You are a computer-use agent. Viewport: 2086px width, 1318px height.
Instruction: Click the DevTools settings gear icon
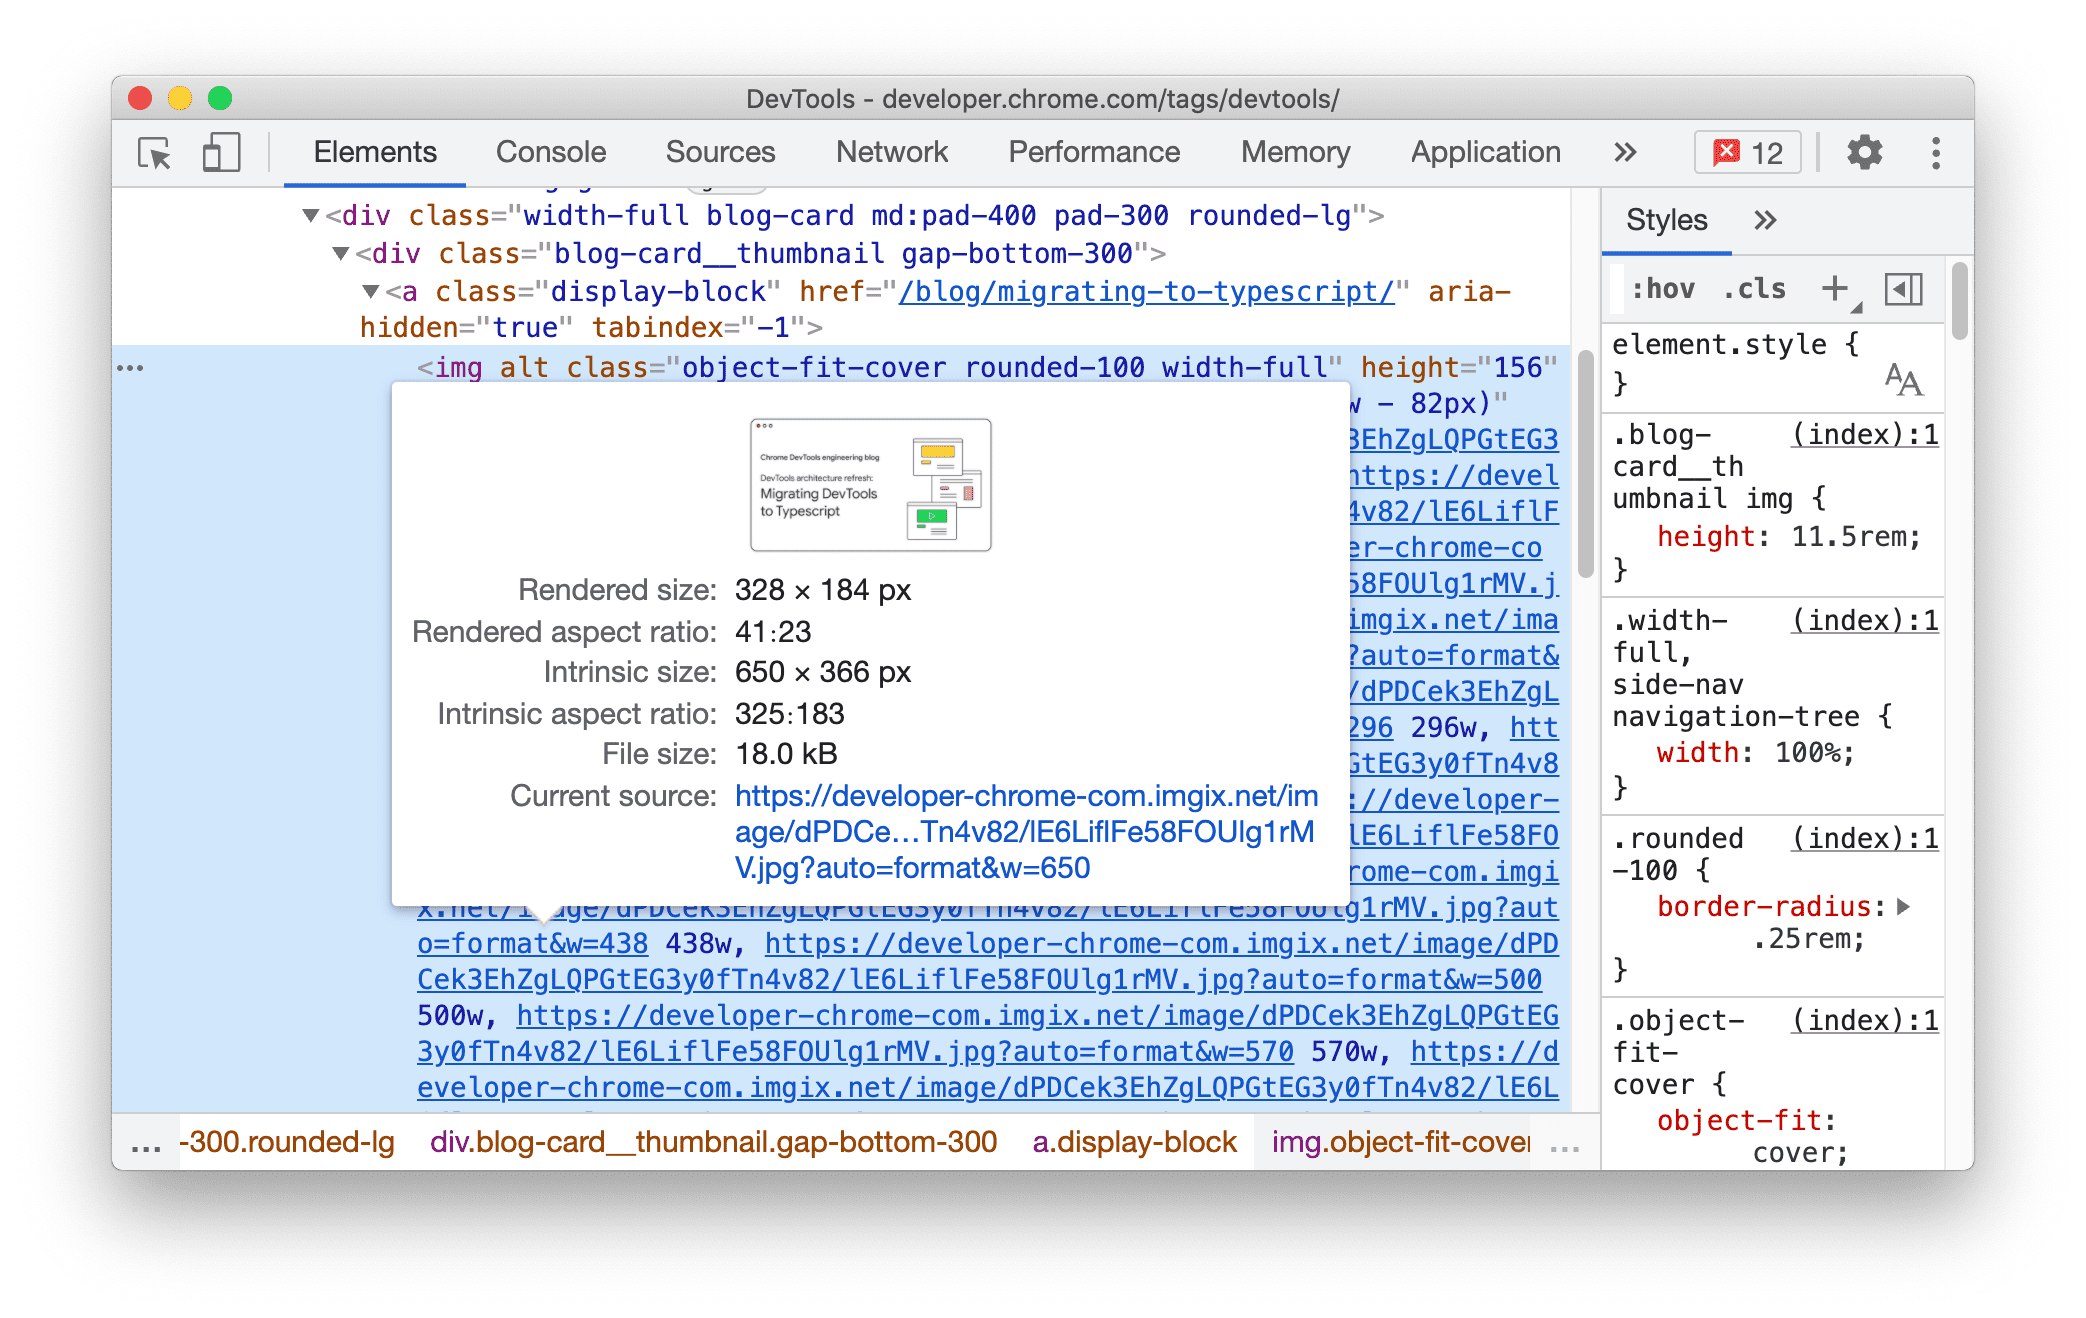coord(1863,150)
